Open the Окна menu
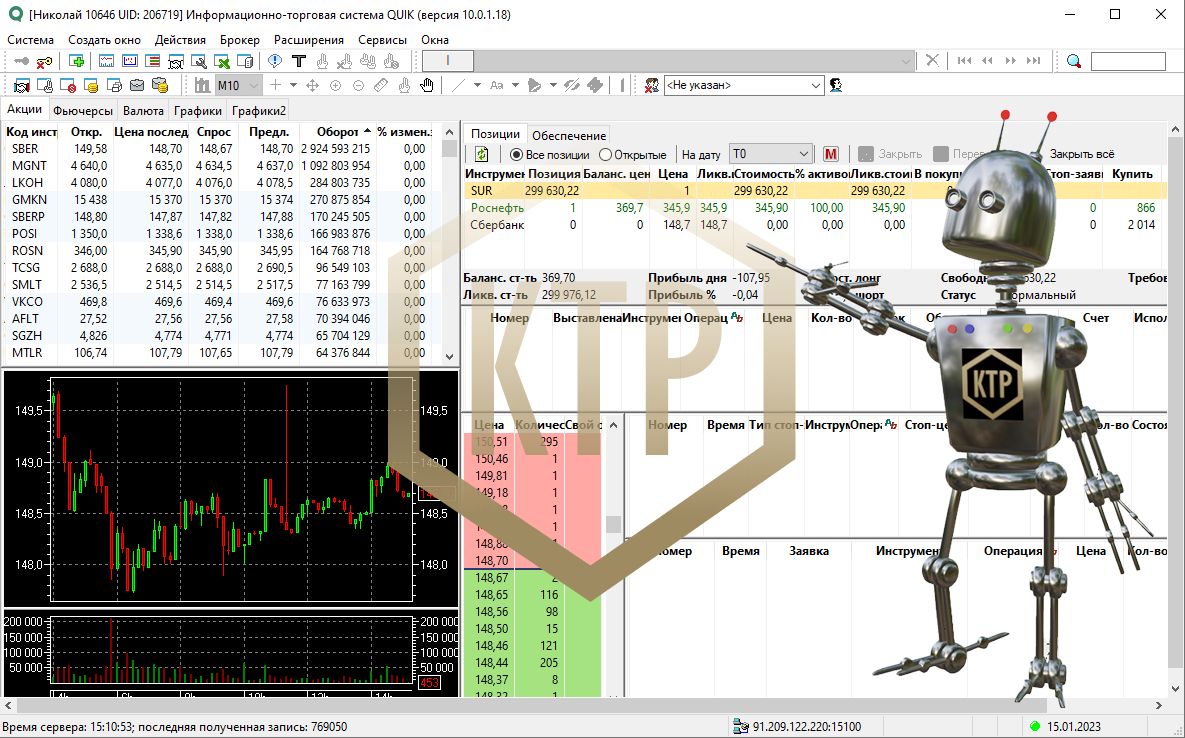Viewport: 1185px width, 738px height. pos(435,40)
